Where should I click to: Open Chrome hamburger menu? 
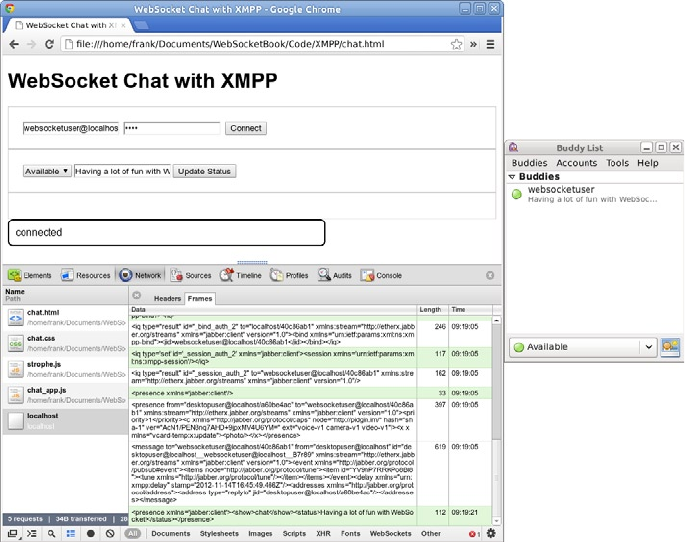tap(491, 44)
